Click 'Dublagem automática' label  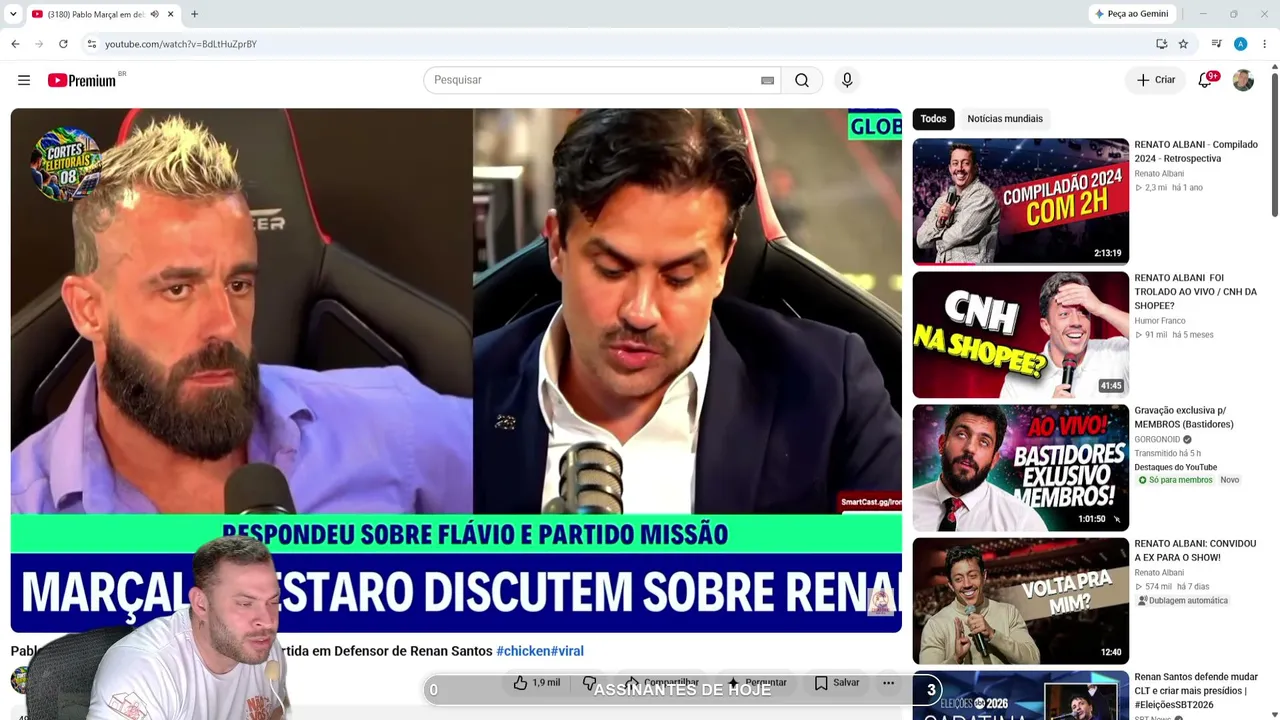(1183, 601)
